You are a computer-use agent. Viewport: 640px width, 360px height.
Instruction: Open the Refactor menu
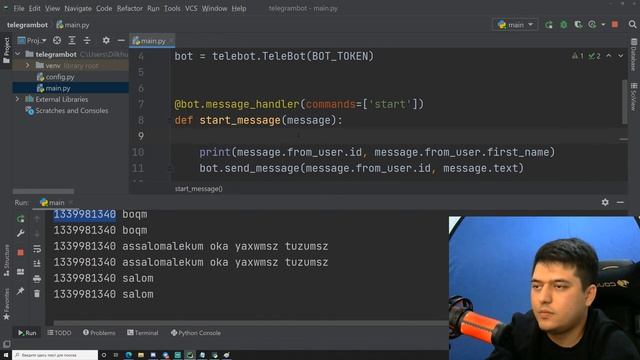(129, 8)
